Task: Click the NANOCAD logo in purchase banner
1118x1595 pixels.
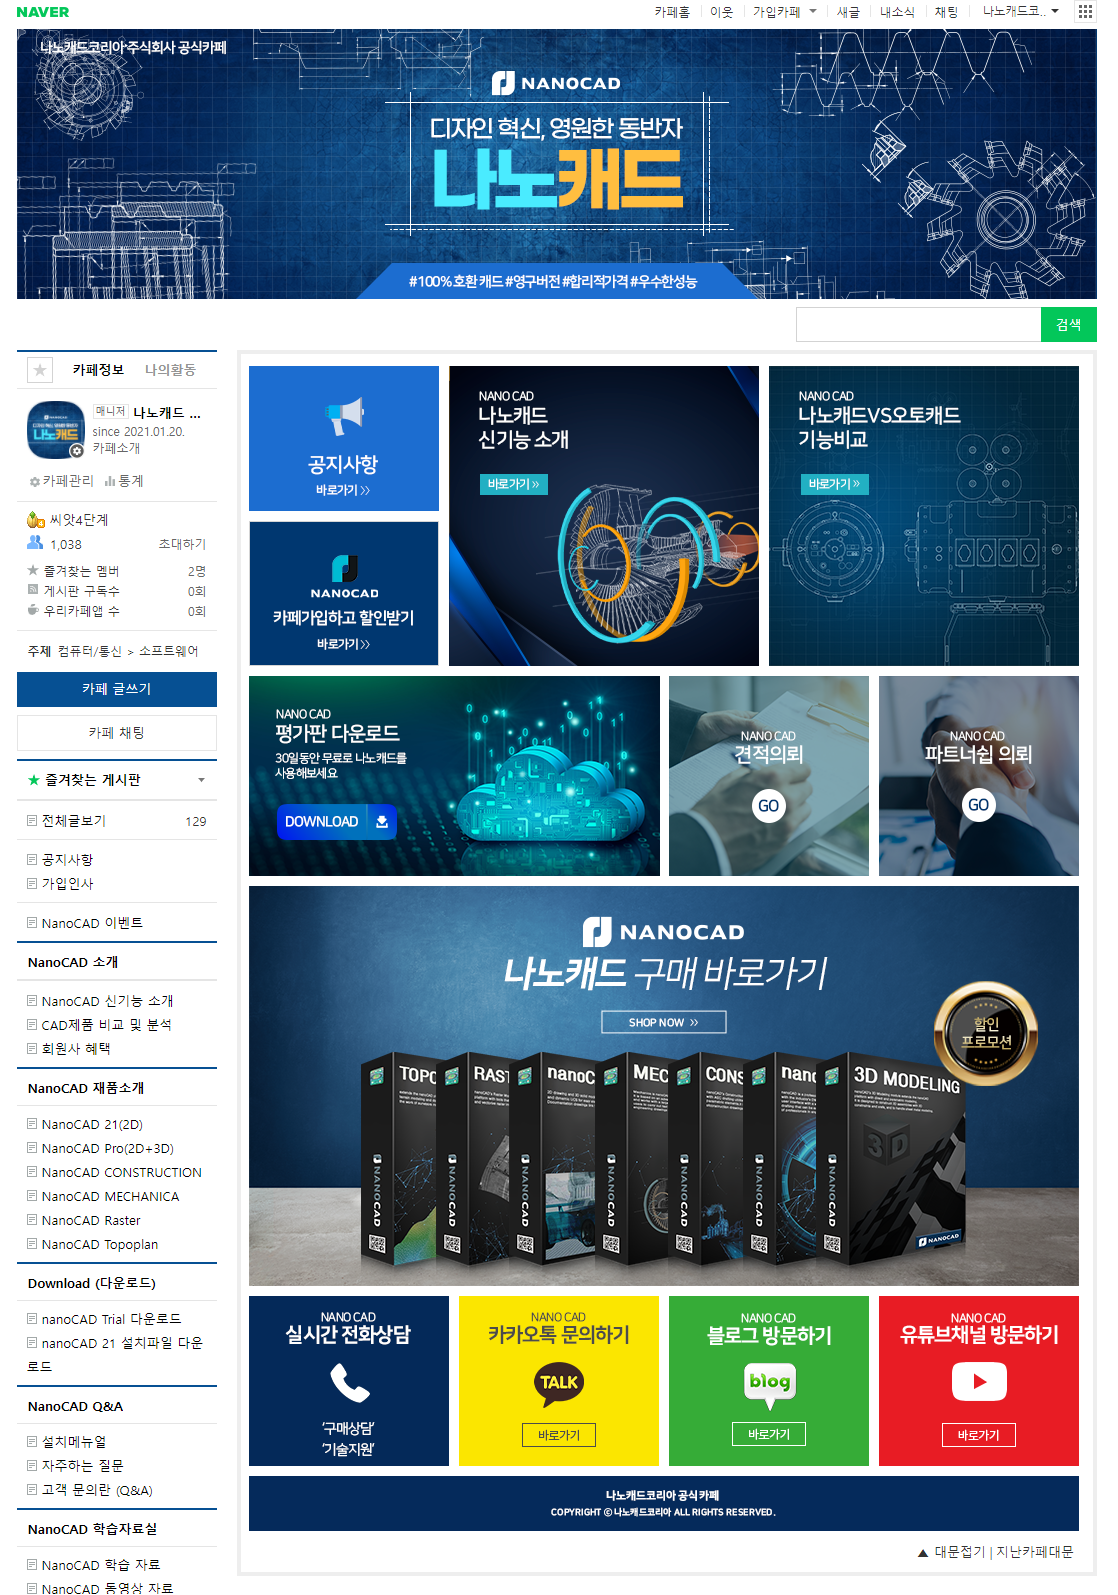Action: tap(664, 932)
